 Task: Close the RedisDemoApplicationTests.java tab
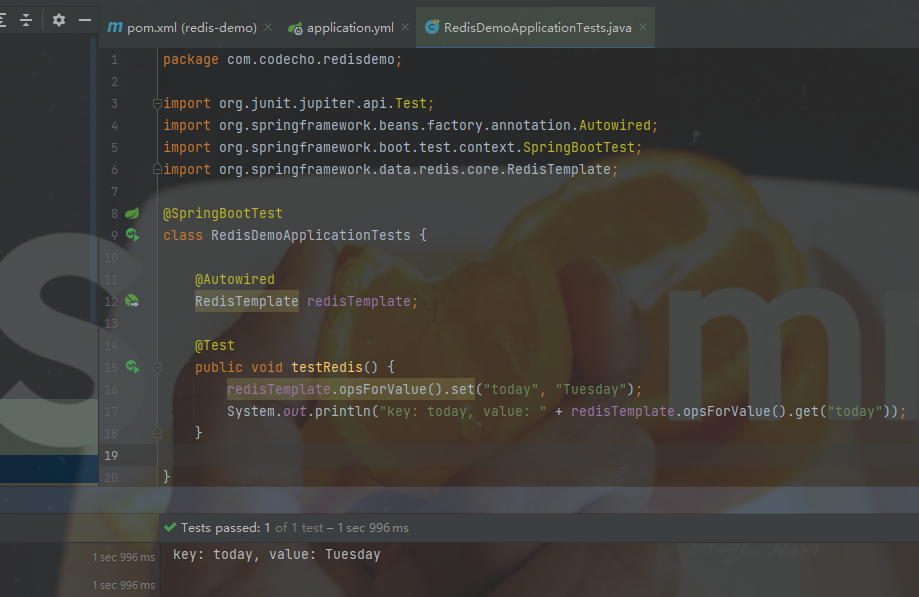643,27
